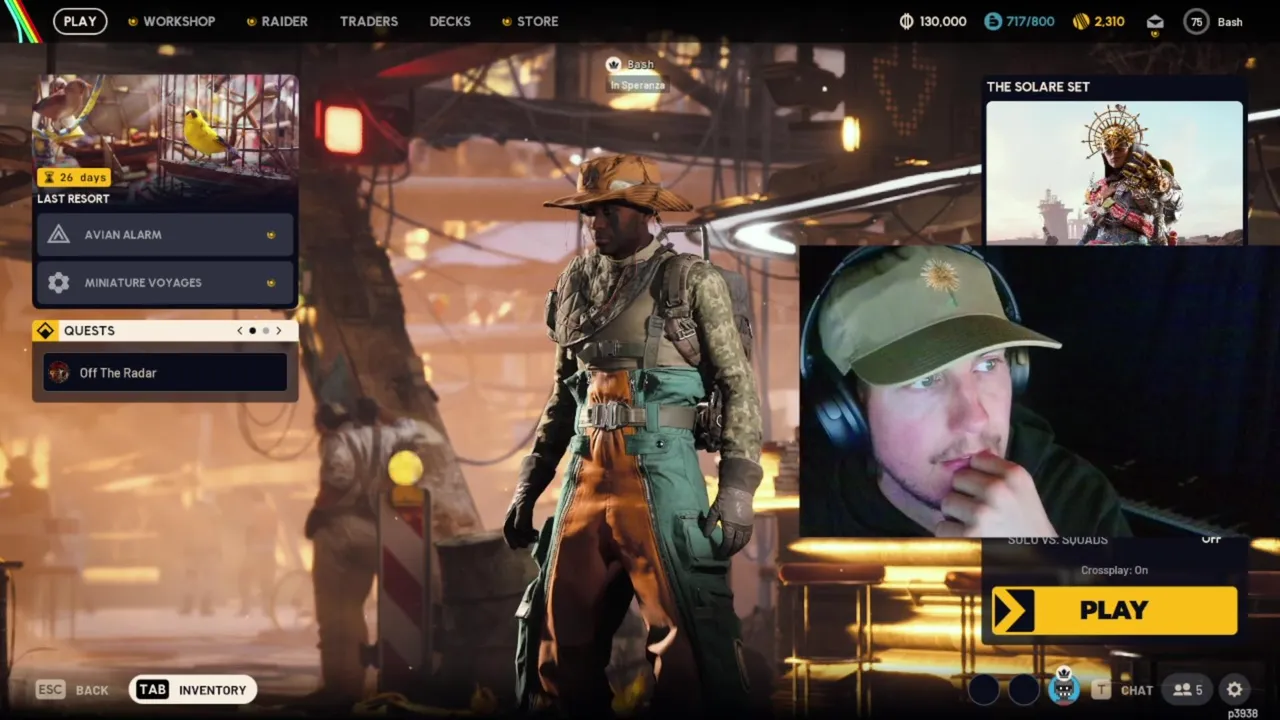Click the level 75 profile badge
The height and width of the screenshot is (720, 1280).
(x=1196, y=21)
